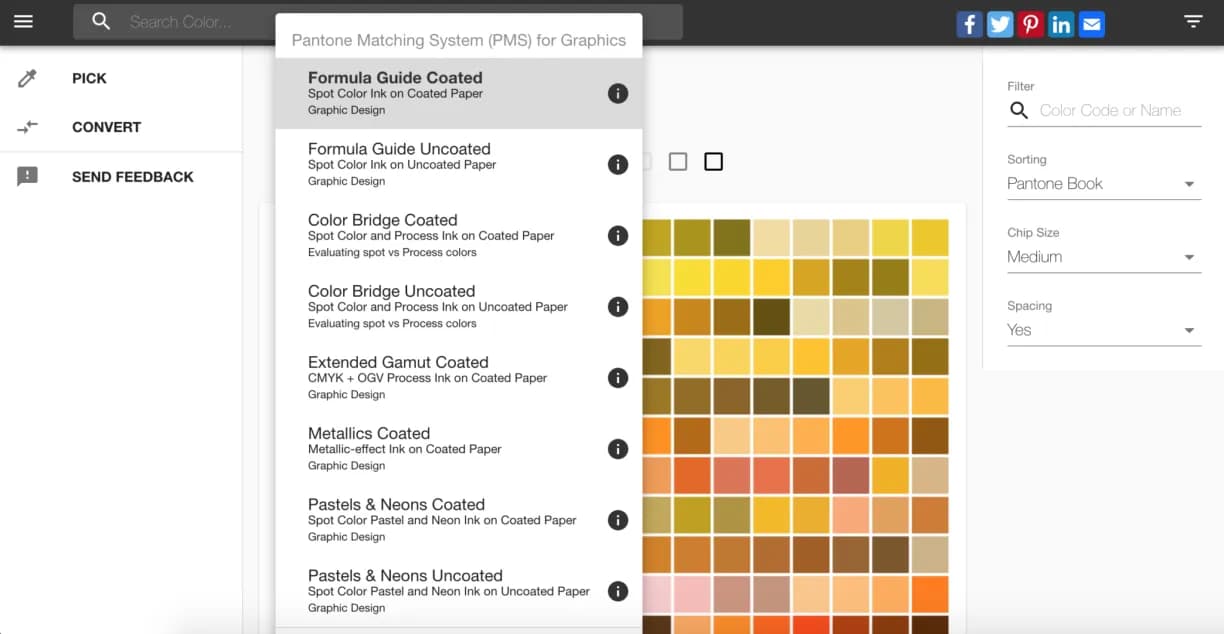Show info for Color Bridge Uncoated
Image resolution: width=1224 pixels, height=634 pixels.
point(618,306)
